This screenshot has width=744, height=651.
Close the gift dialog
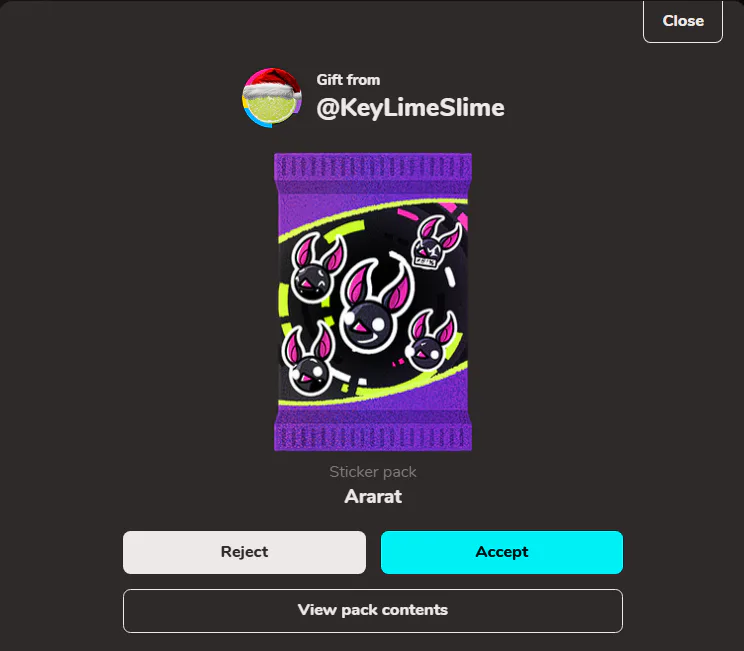(x=683, y=21)
